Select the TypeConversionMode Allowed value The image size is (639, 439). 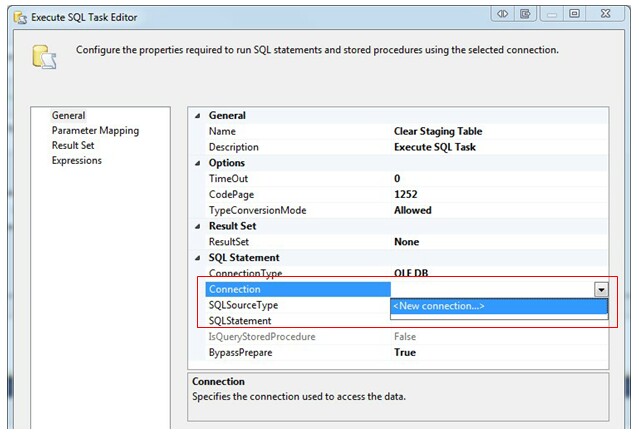point(413,211)
